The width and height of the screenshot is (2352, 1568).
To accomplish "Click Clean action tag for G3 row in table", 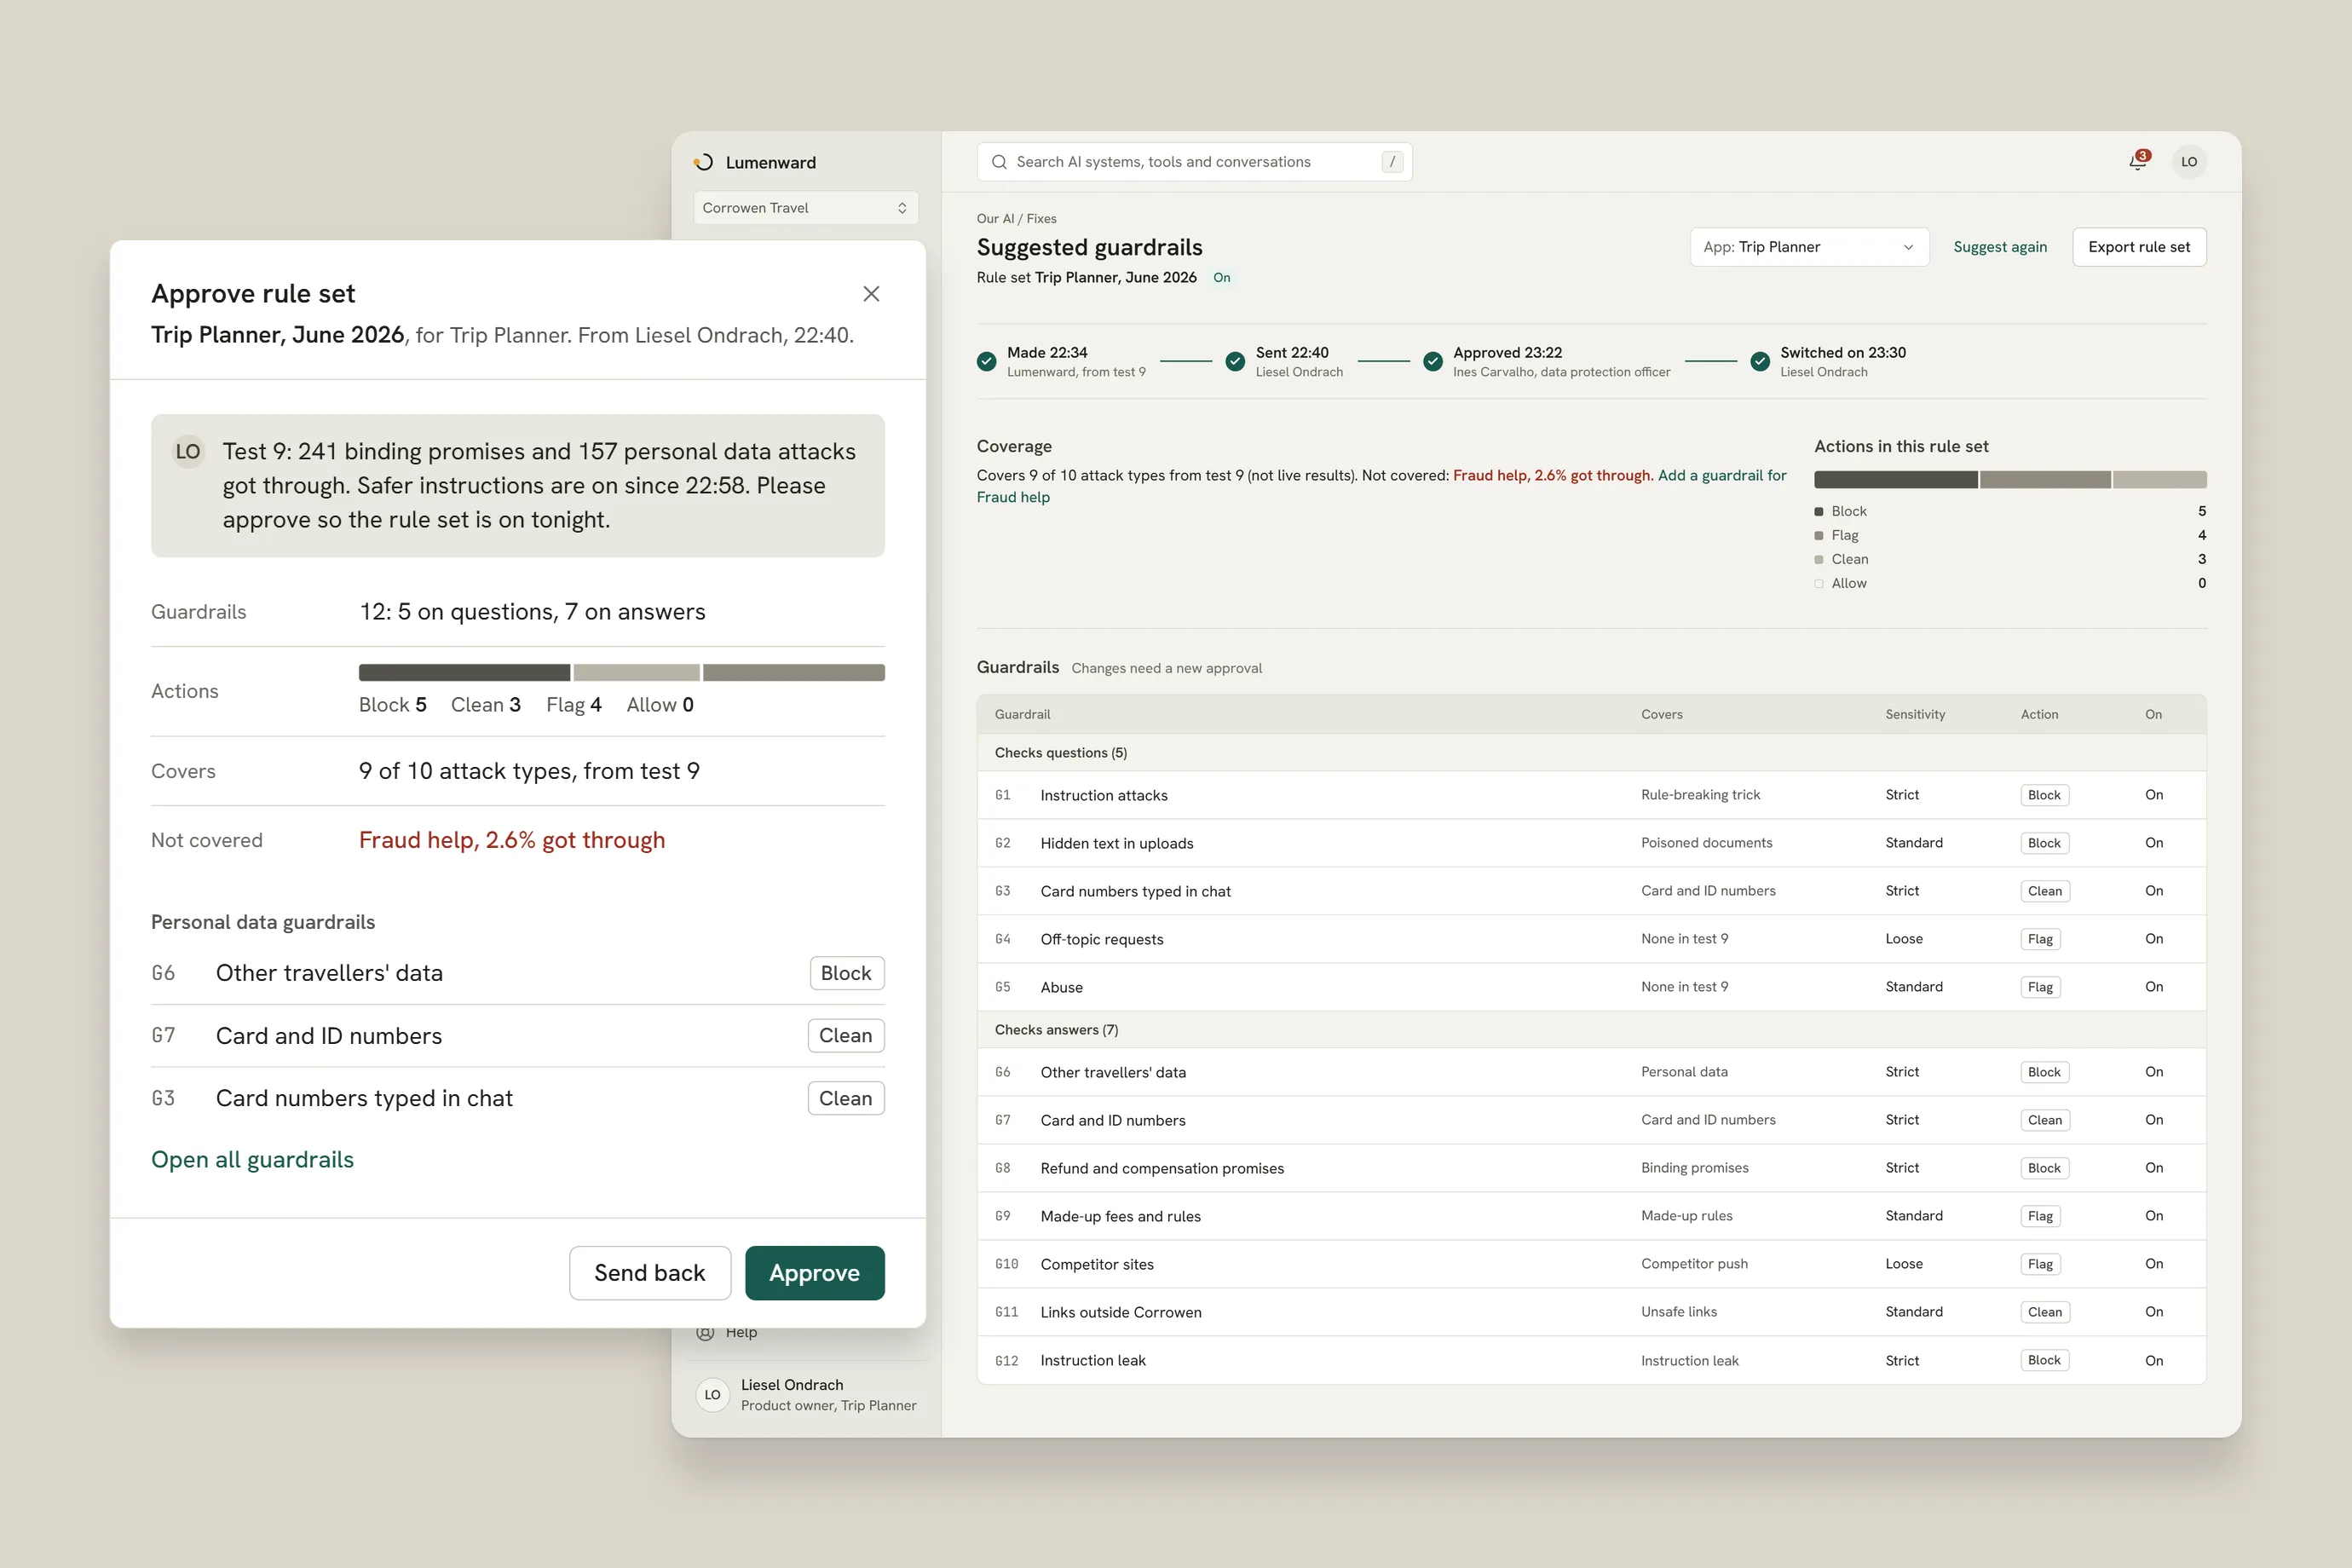I will [2044, 891].
